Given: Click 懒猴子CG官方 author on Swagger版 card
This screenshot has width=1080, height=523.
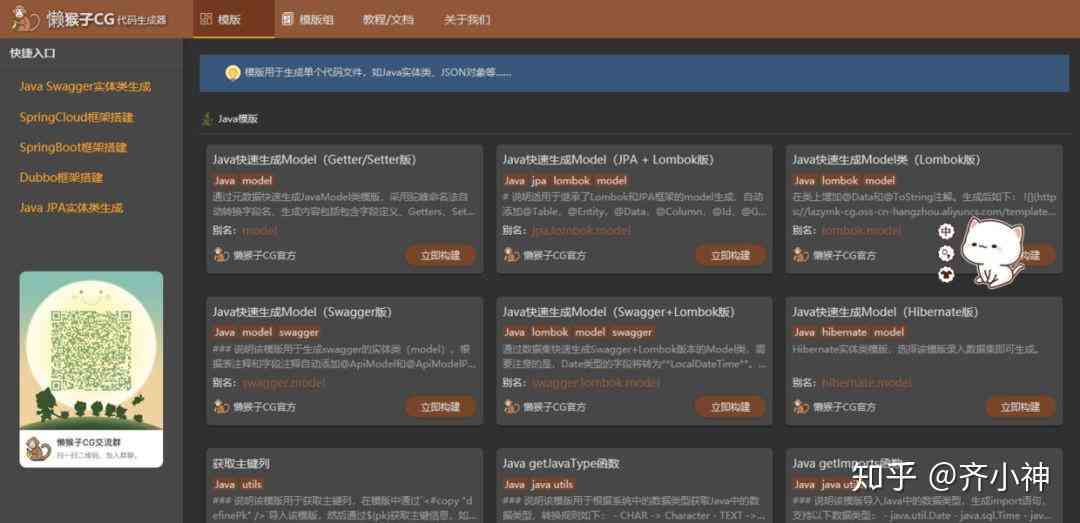Looking at the screenshot, I should 264,407.
